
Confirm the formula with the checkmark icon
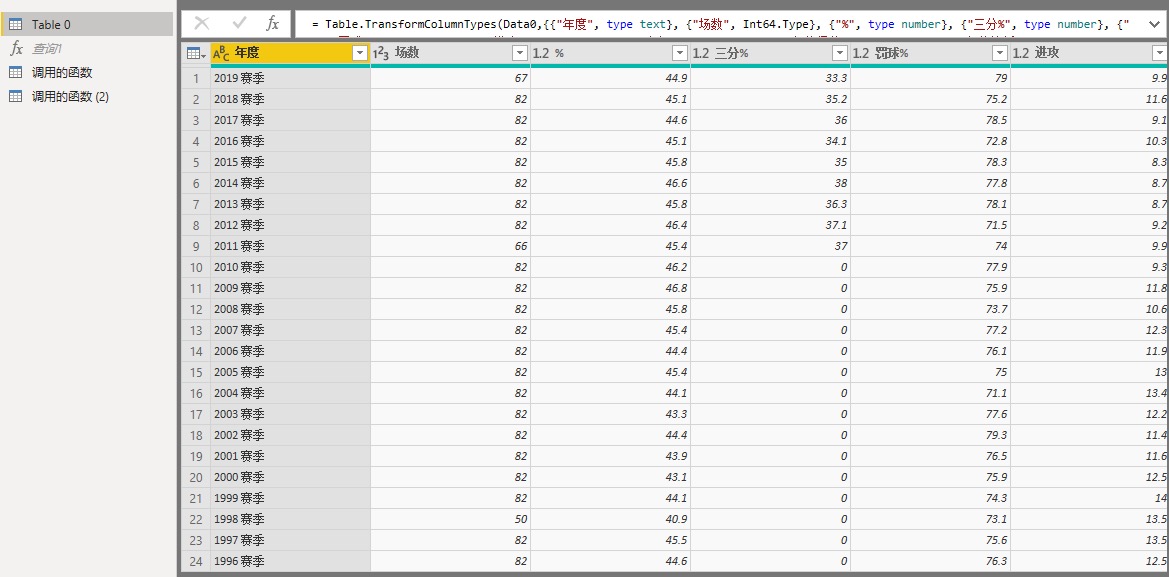[238, 23]
